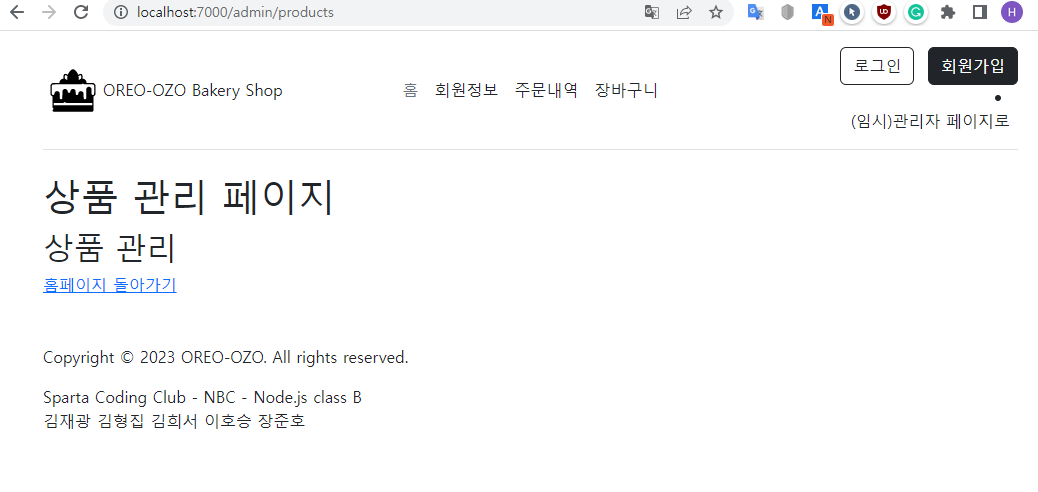Click the bakery cake logo icon
The height and width of the screenshot is (492, 1038).
[73, 91]
